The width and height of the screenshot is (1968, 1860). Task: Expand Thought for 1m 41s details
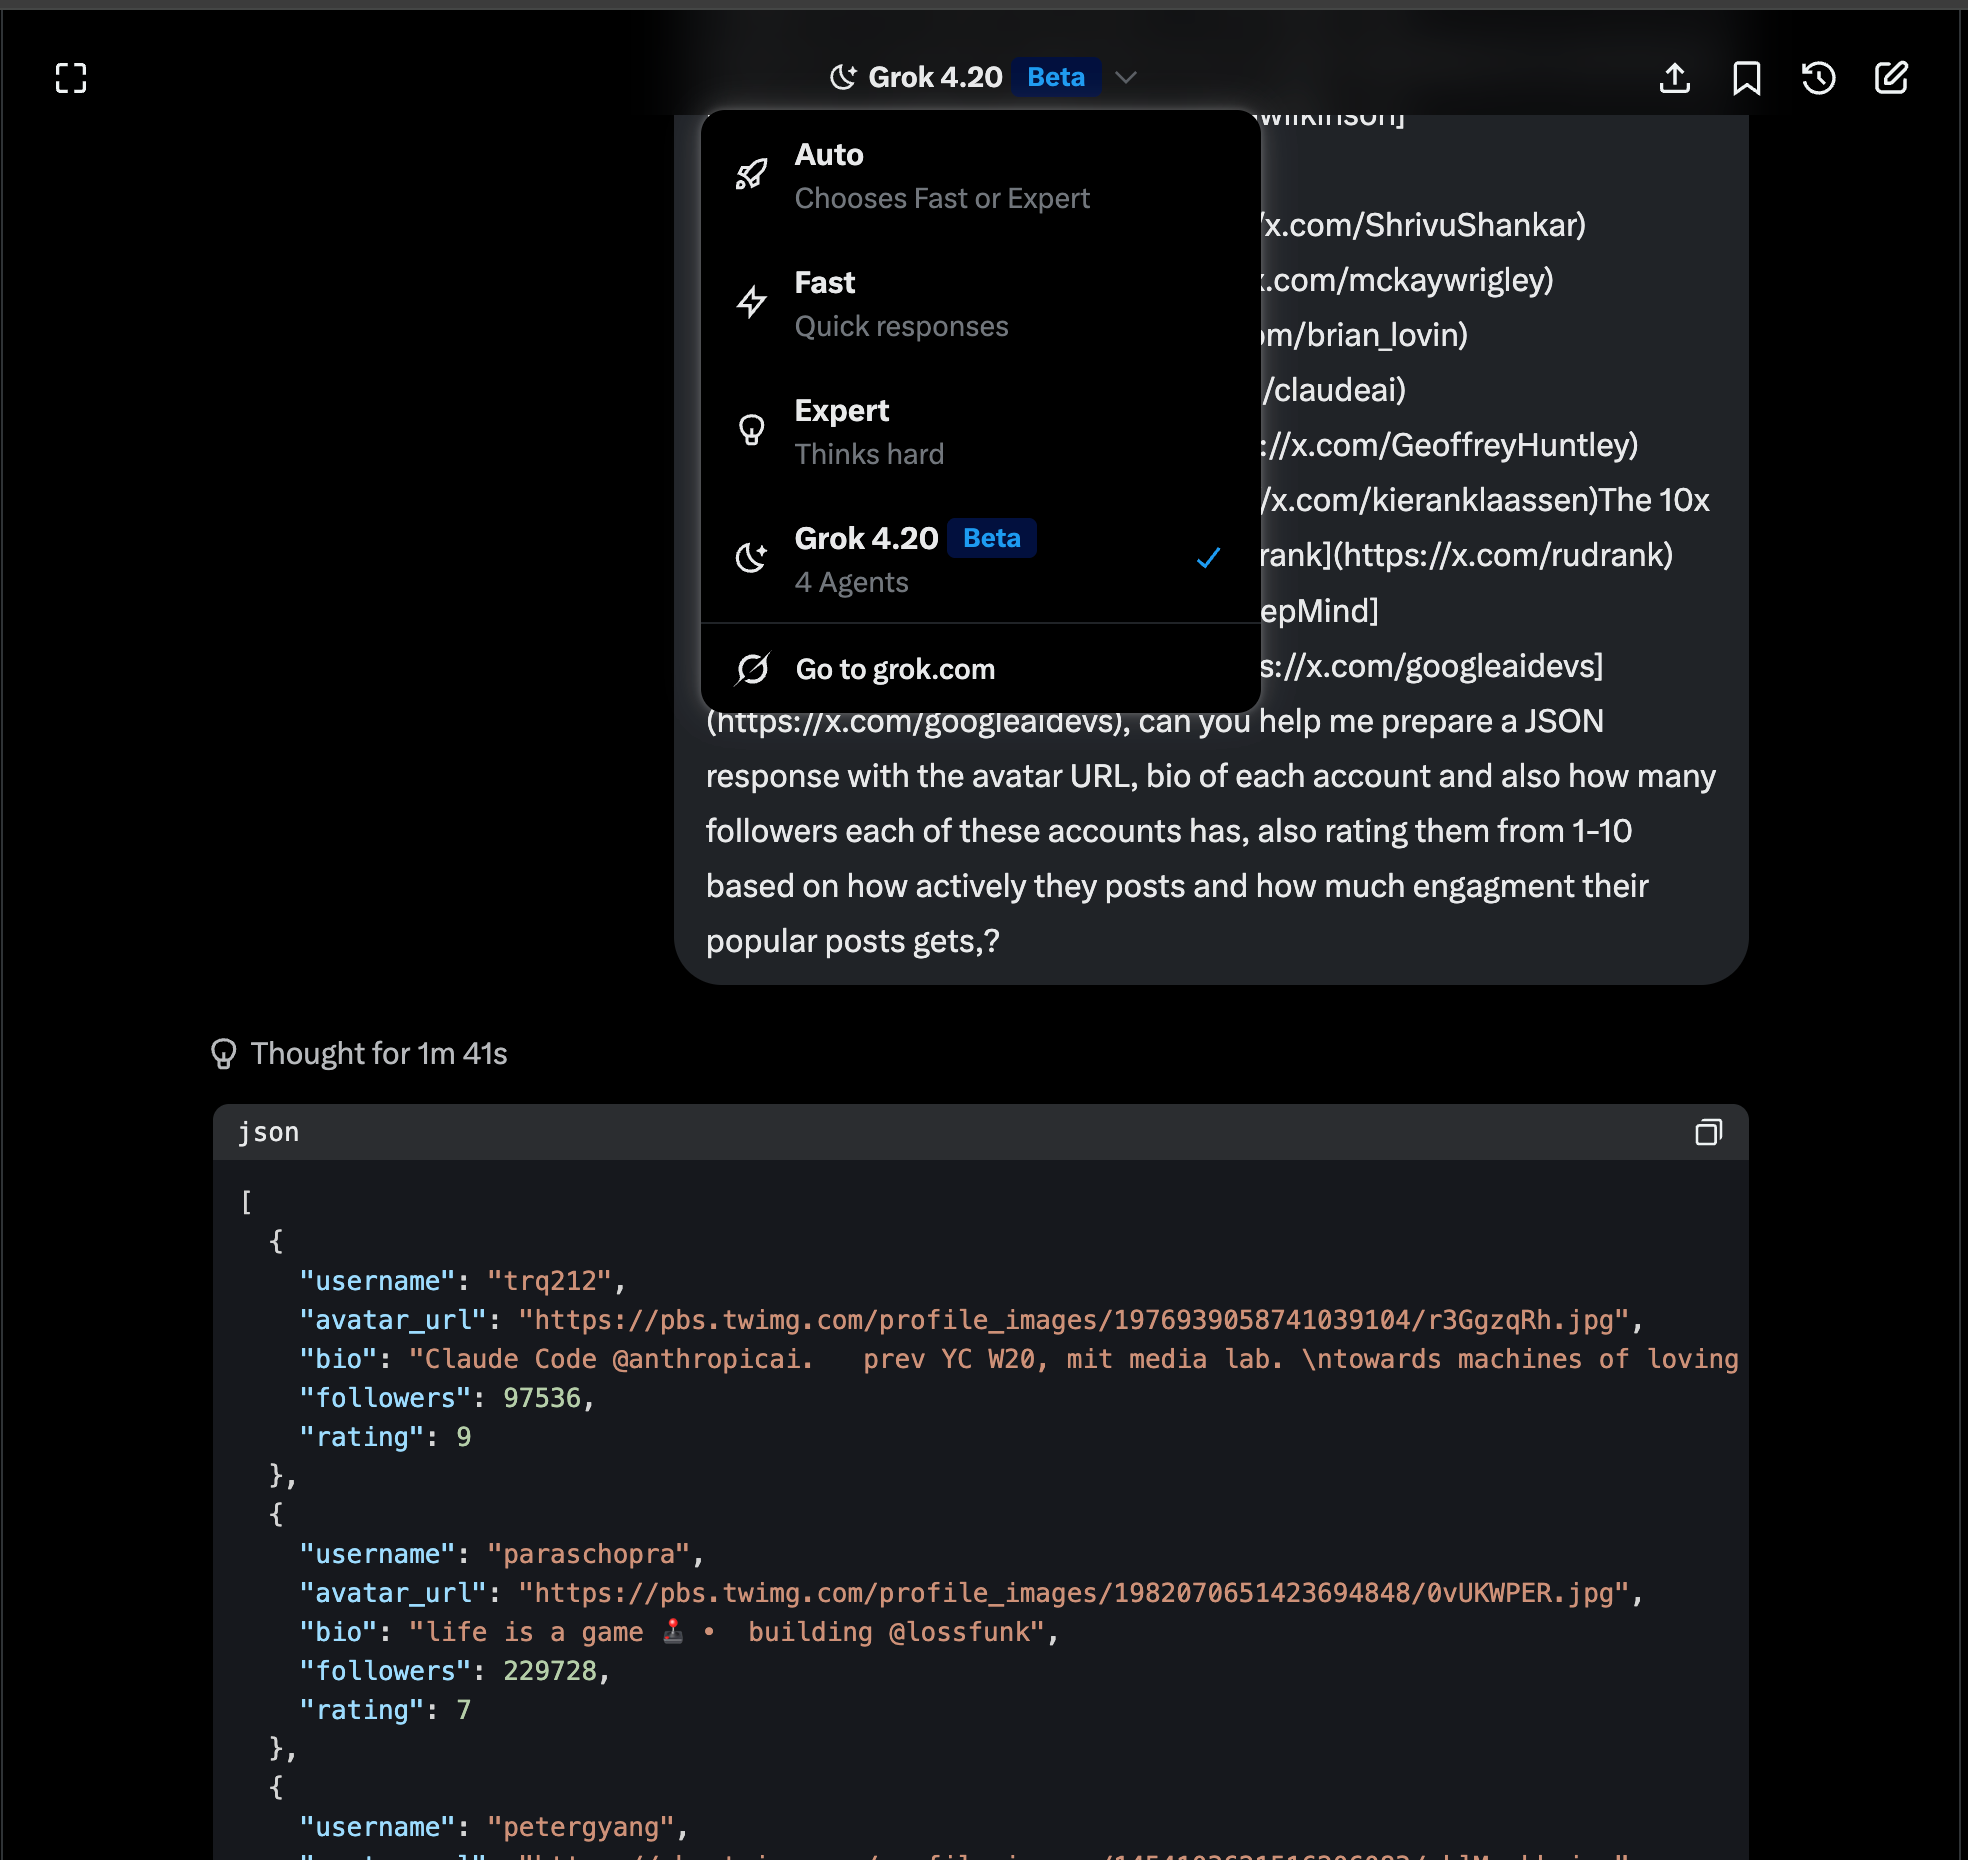pyautogui.click(x=379, y=1053)
